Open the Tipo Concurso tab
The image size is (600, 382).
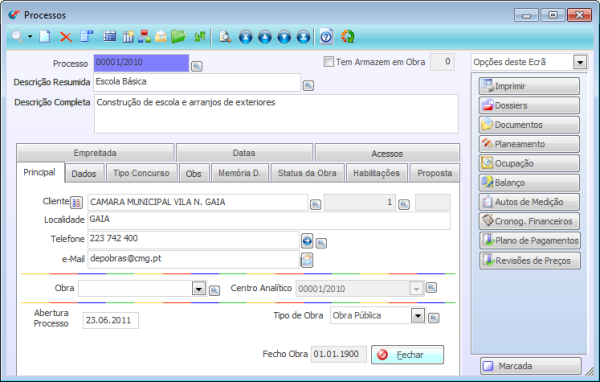tap(141, 173)
